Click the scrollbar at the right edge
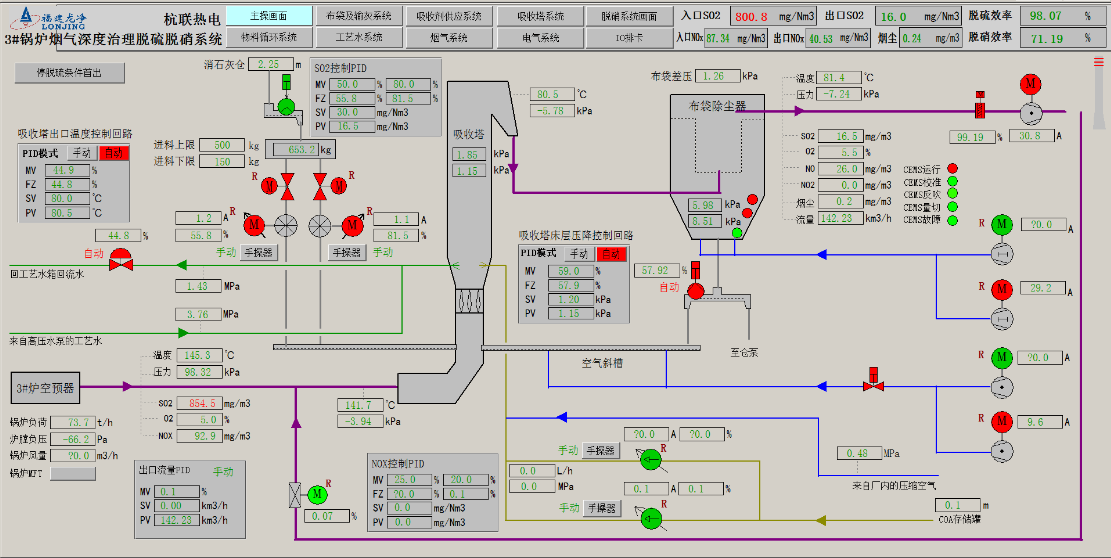Image resolution: width=1111 pixels, height=558 pixels. (1099, 300)
